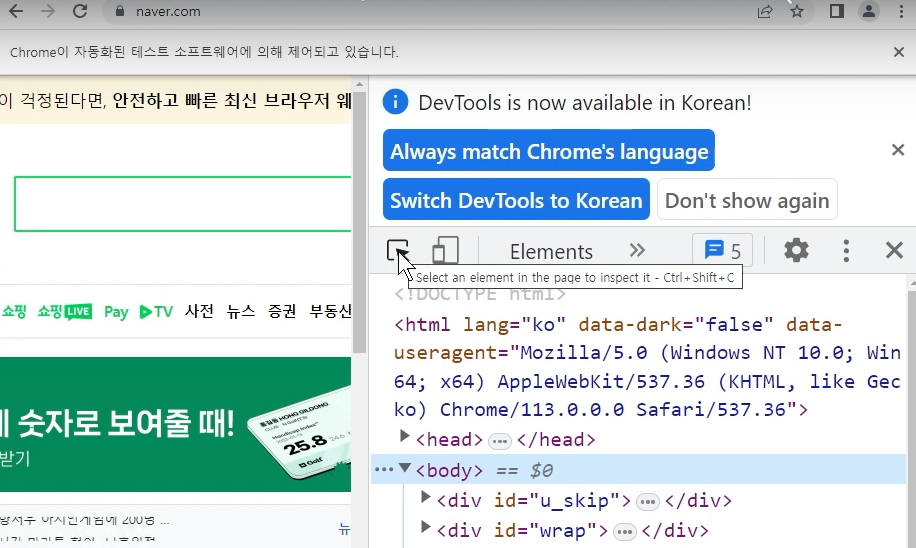Toggle device toolbar in DevTools
Image resolution: width=916 pixels, height=548 pixels.
click(445, 251)
